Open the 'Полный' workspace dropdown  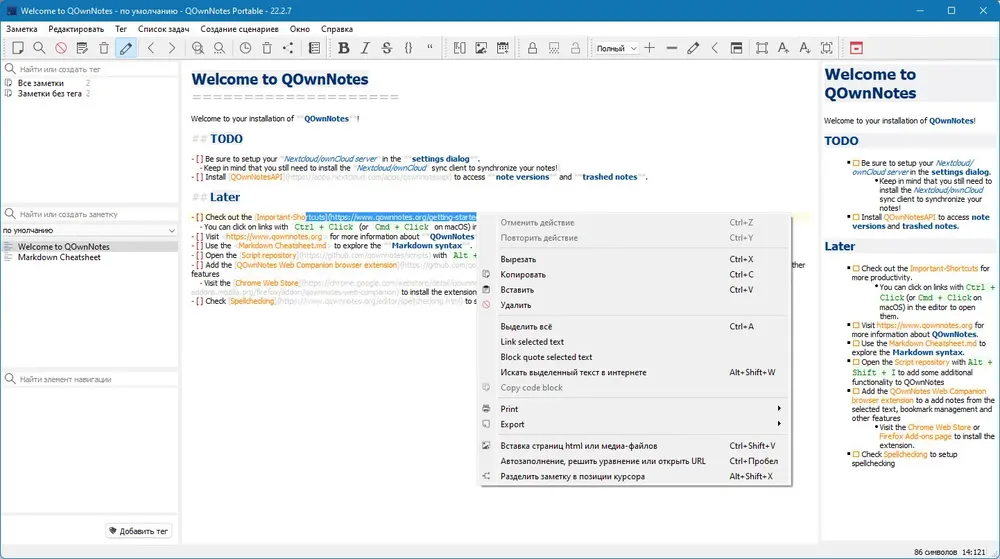coord(616,48)
